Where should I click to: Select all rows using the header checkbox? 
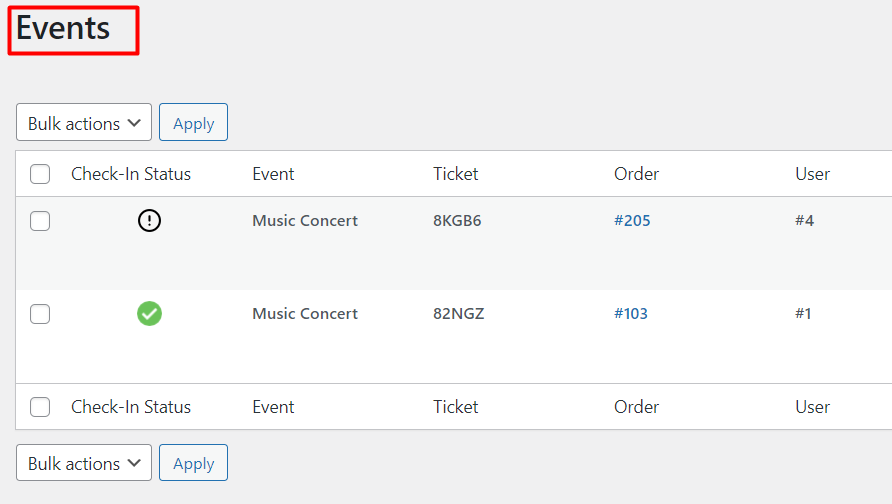coord(40,174)
